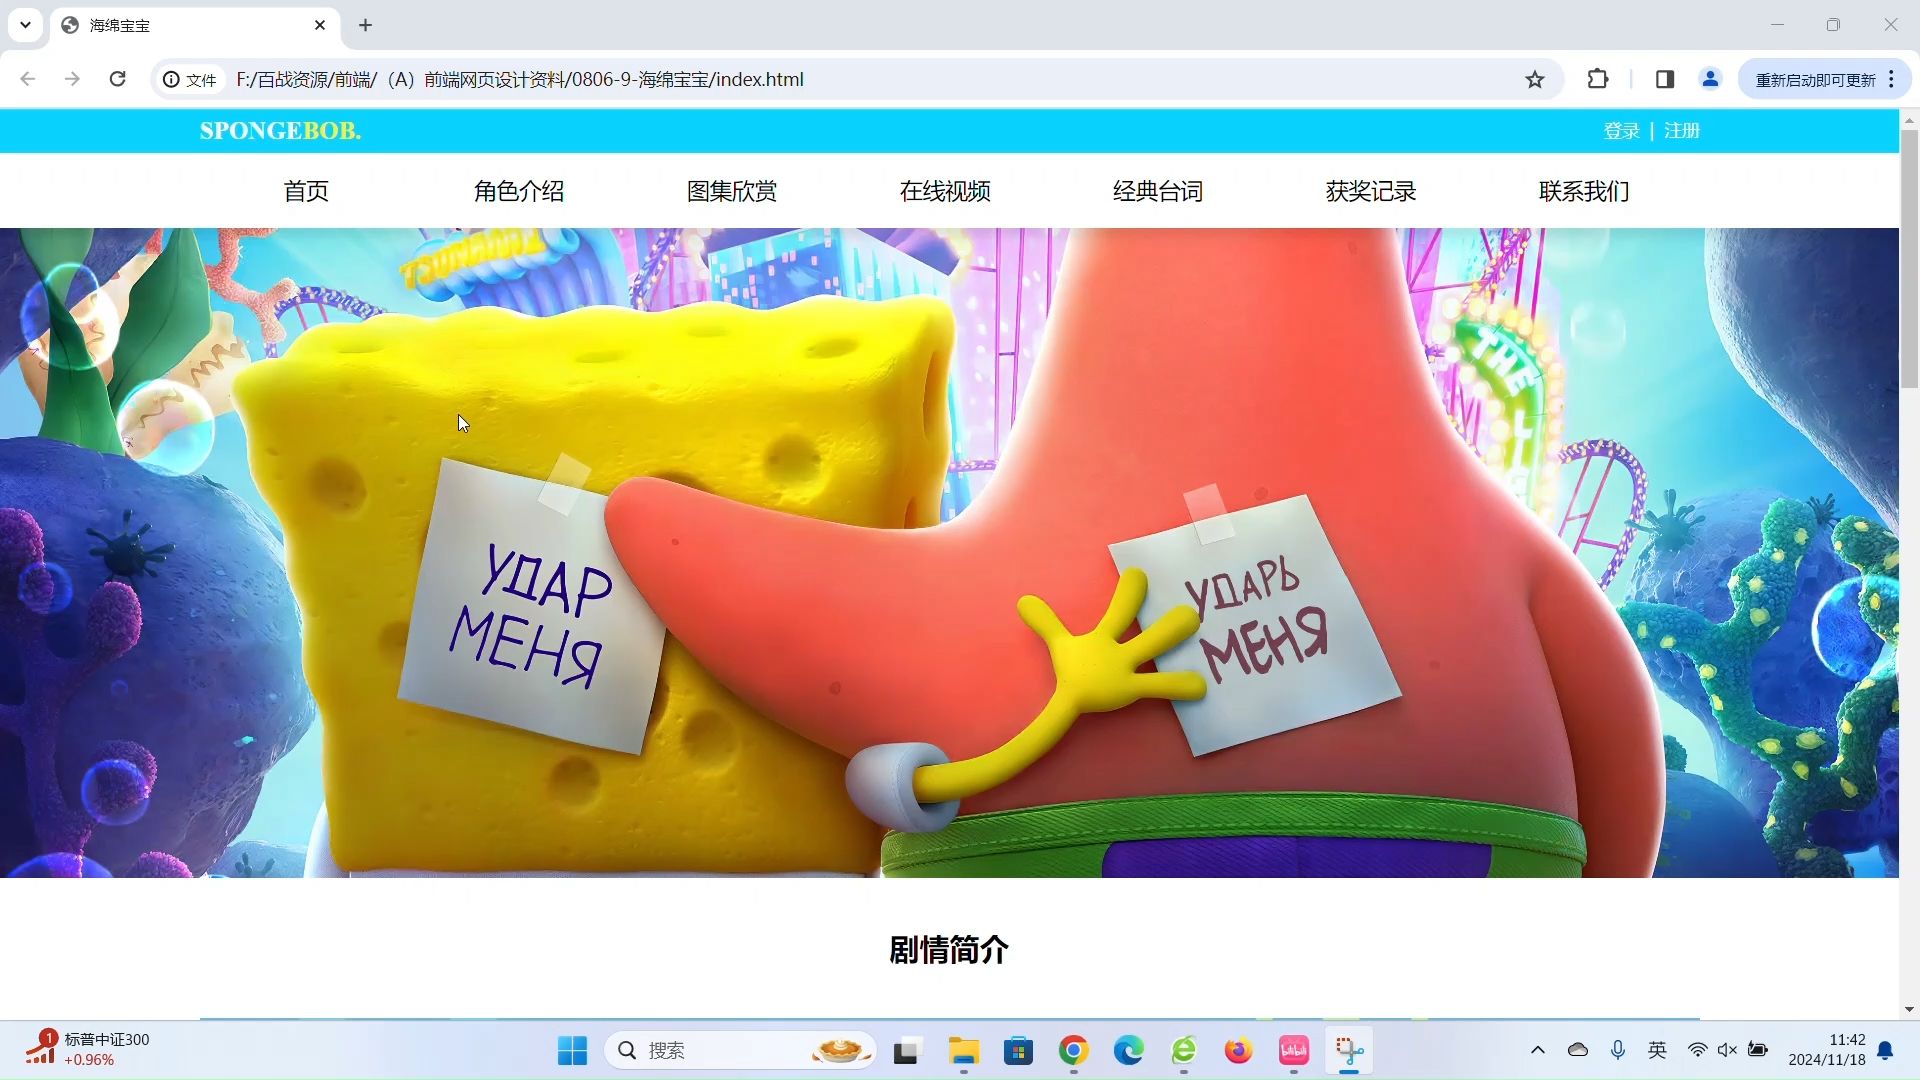Open Microsoft Edge from the taskbar

click(x=1129, y=1051)
